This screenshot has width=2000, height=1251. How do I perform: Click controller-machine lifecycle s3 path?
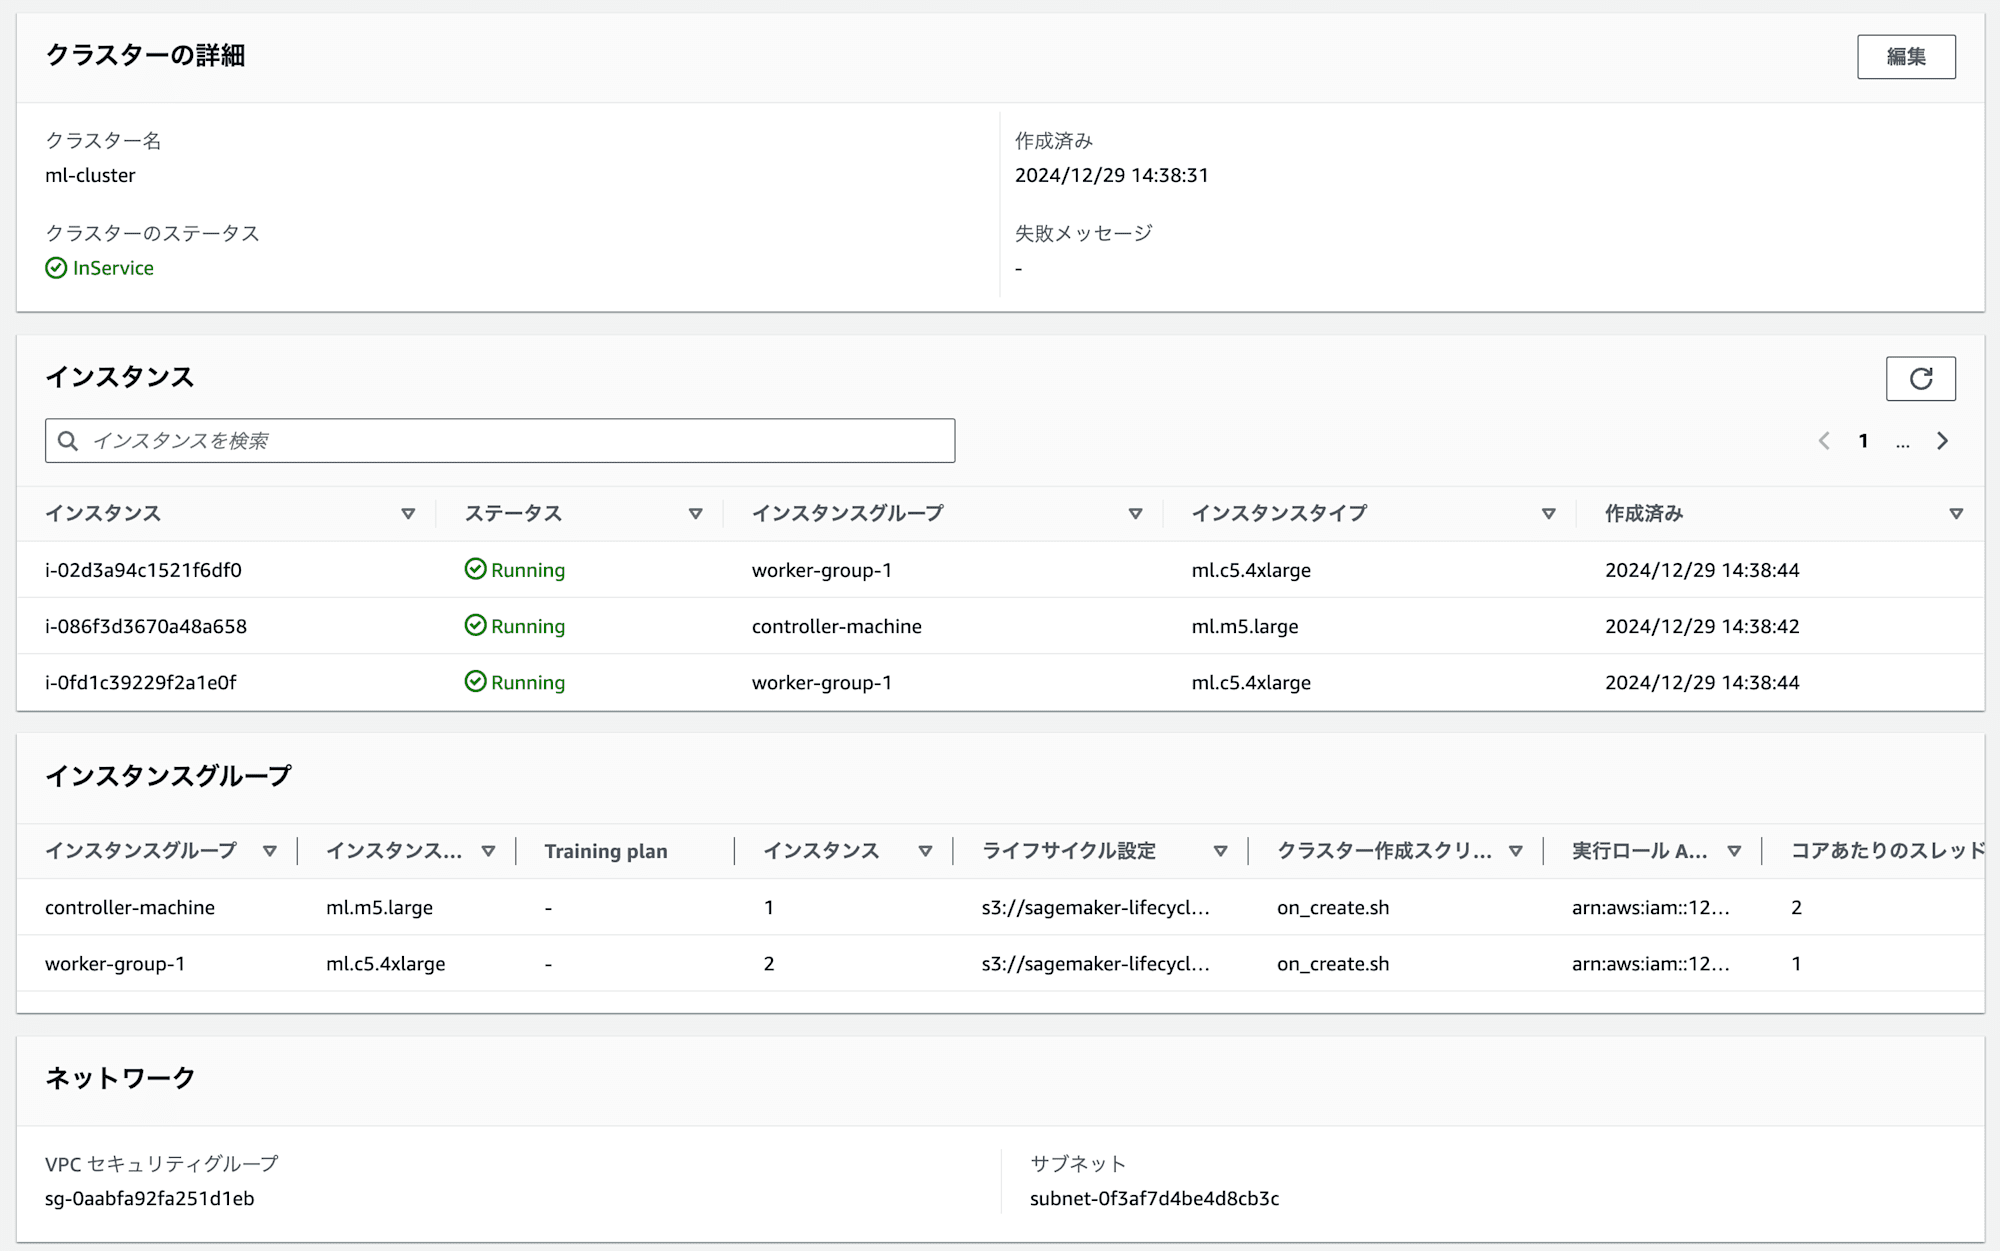pos(1096,908)
